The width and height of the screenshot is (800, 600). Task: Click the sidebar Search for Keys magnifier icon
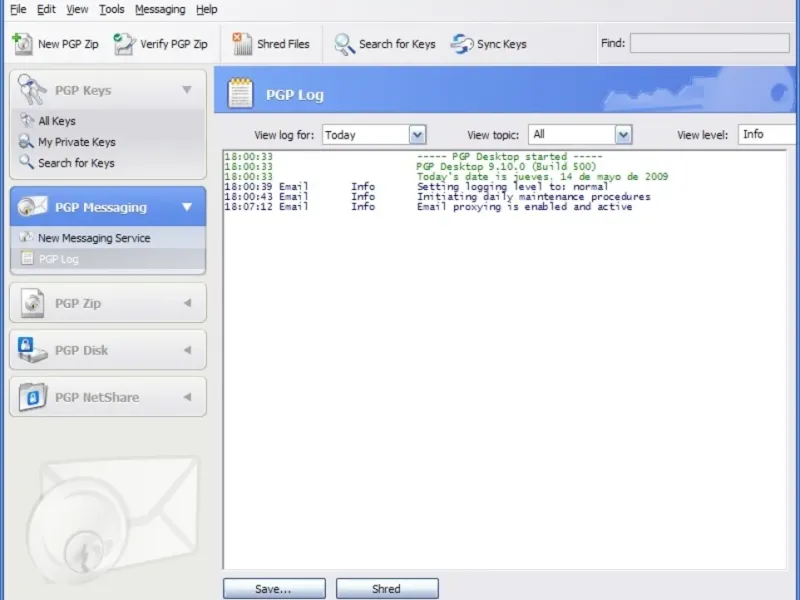pos(26,162)
